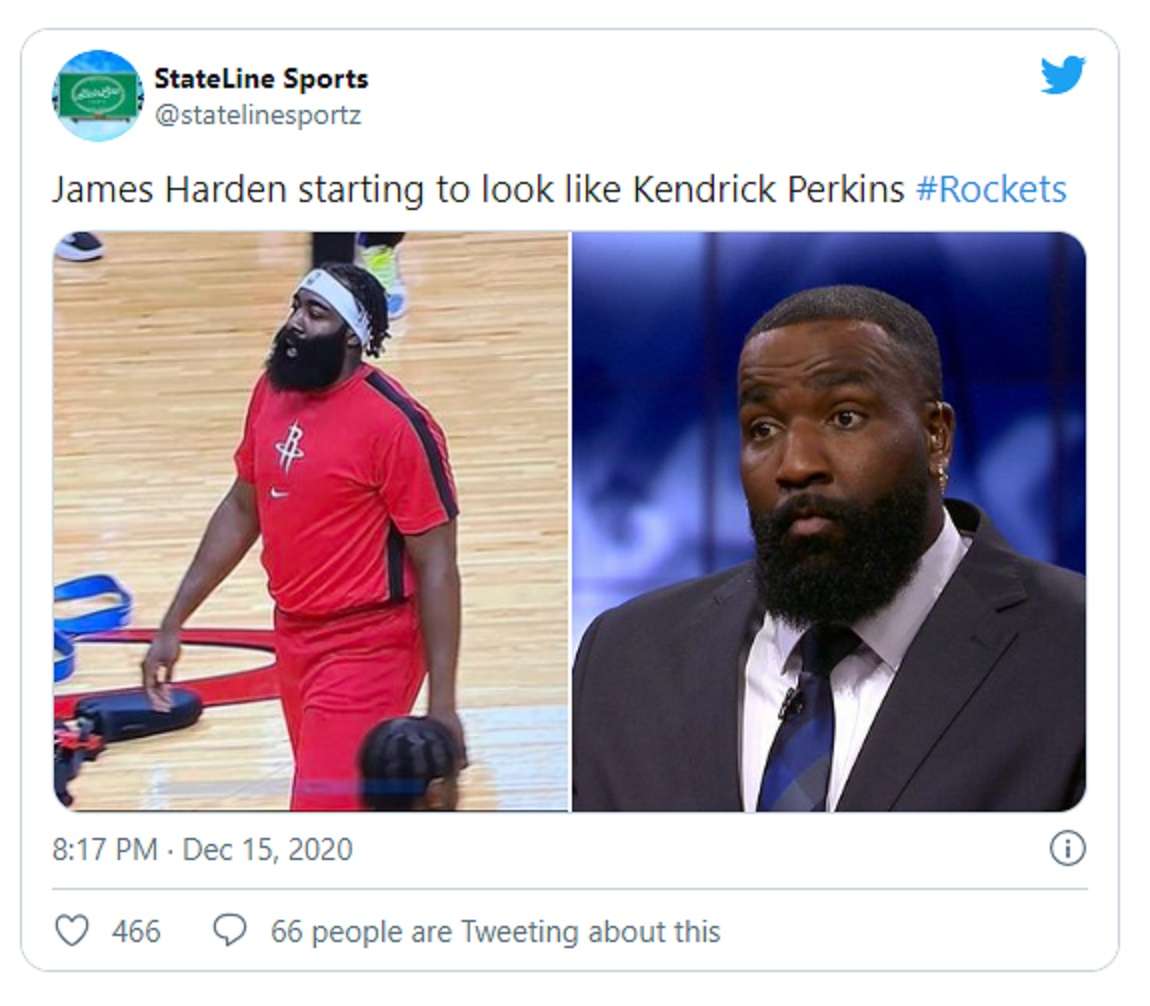Follow the #Rockets hashtag link

[991, 189]
